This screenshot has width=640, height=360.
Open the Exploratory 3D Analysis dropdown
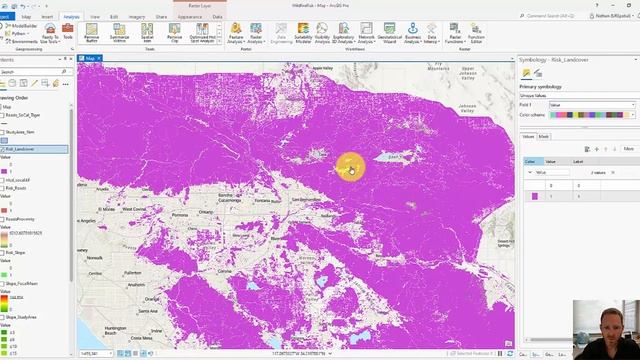click(x=343, y=33)
